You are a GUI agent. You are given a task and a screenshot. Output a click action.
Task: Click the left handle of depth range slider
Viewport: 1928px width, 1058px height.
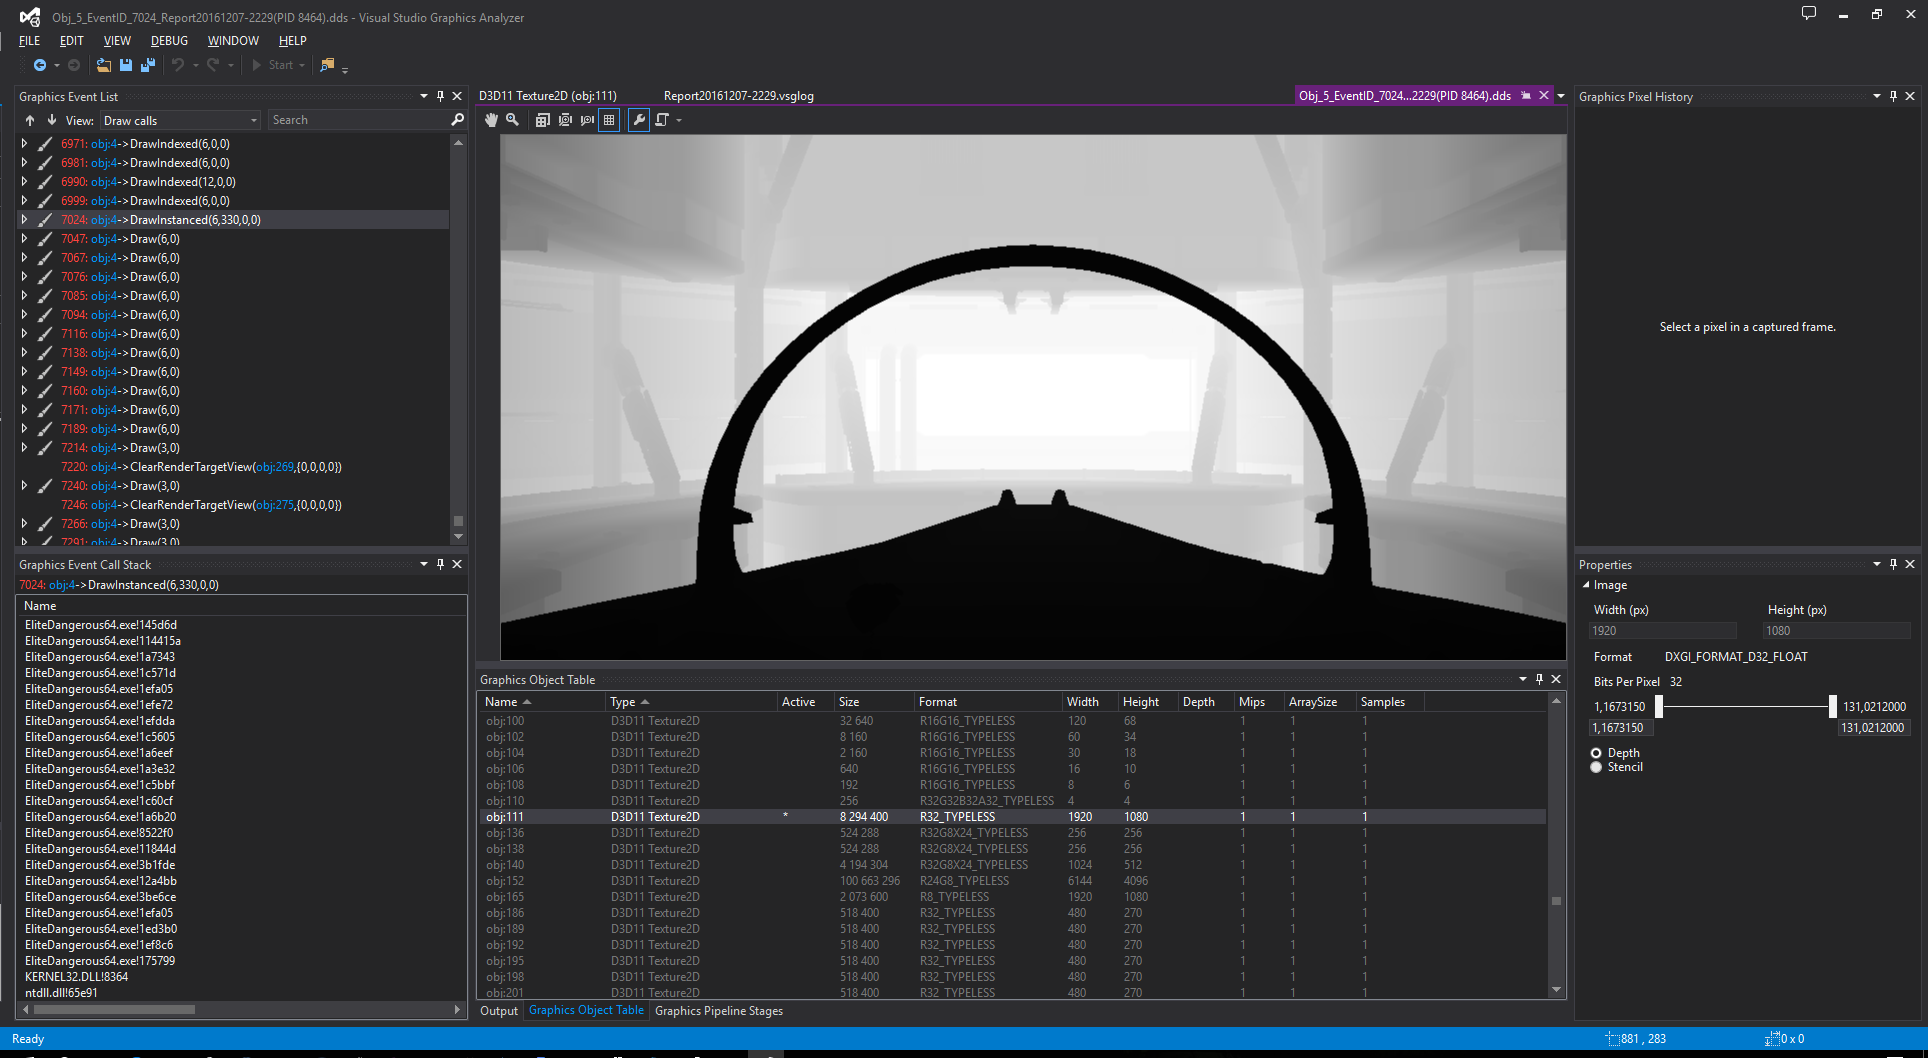[1659, 706]
